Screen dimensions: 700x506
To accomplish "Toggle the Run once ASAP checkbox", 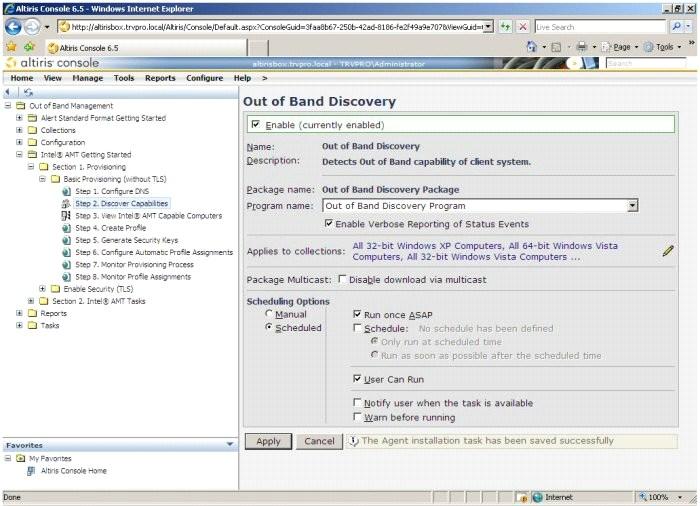I will [357, 314].
